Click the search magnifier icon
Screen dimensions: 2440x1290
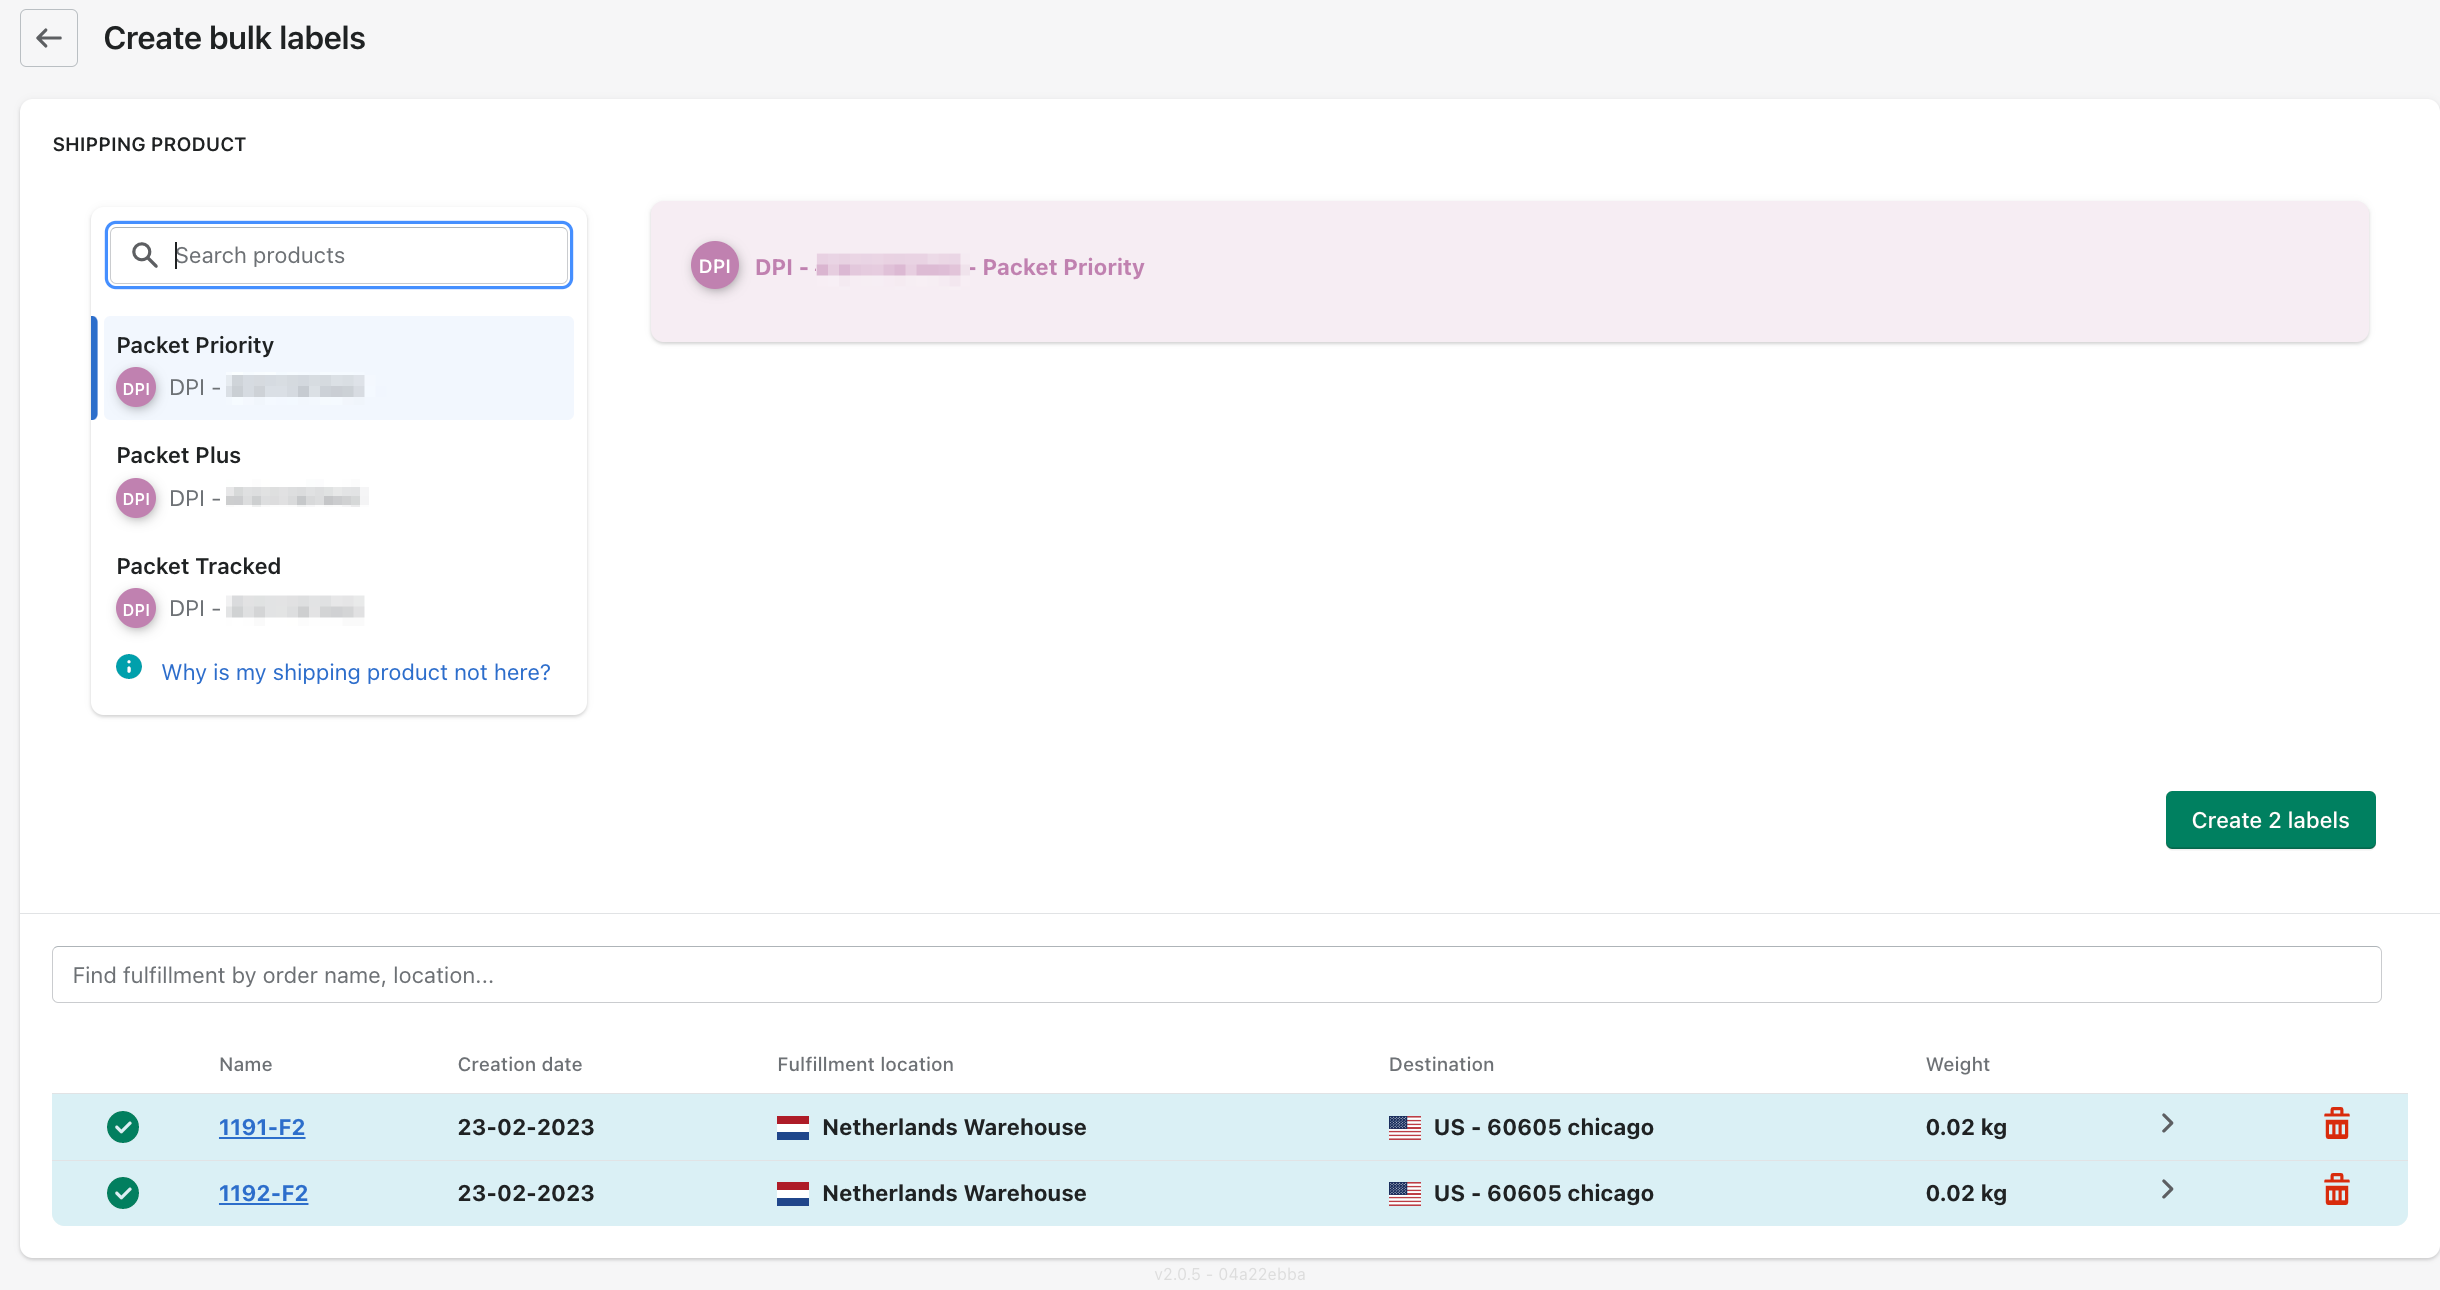(x=145, y=255)
